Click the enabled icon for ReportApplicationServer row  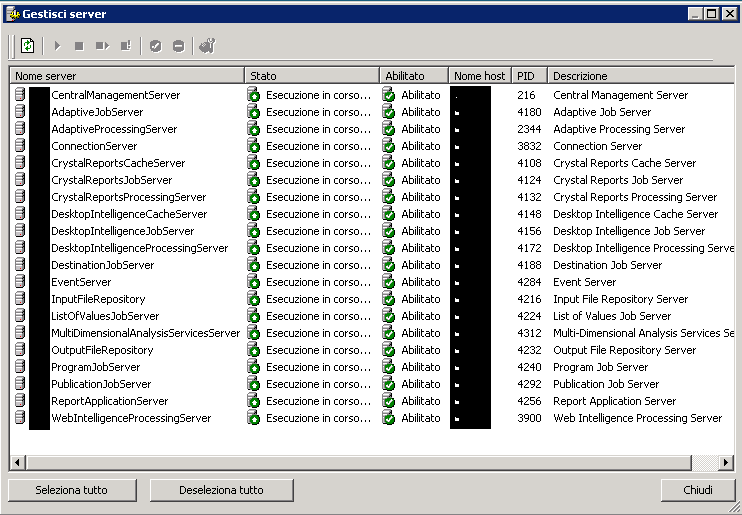(x=389, y=401)
